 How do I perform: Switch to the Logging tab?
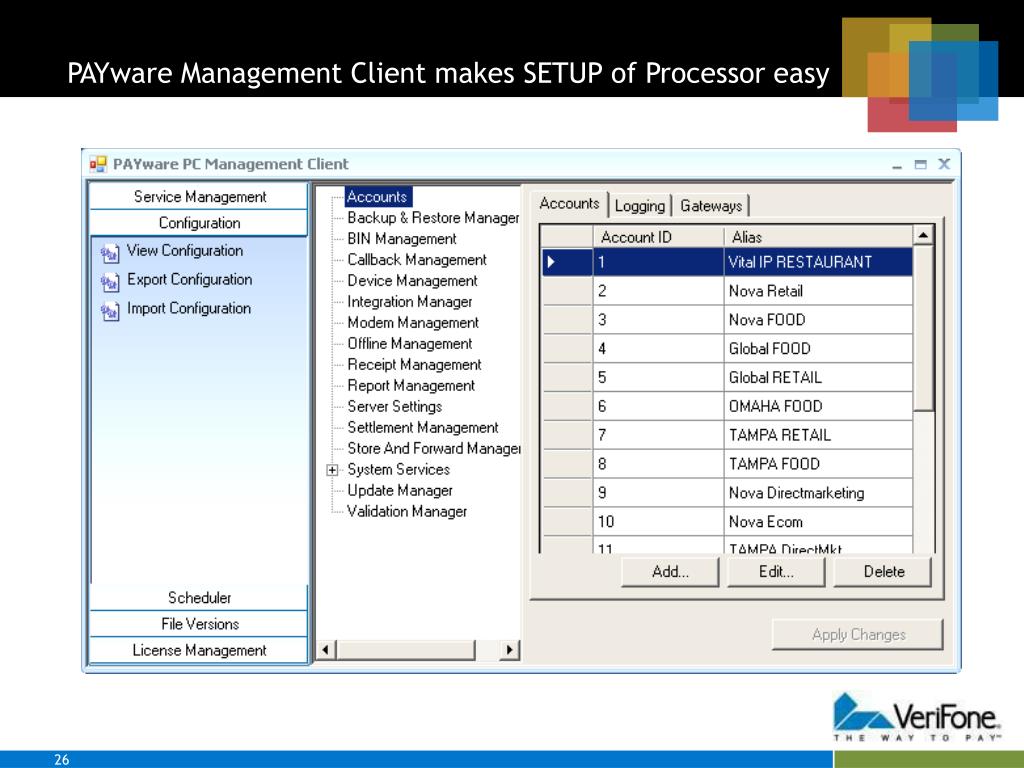pos(639,206)
